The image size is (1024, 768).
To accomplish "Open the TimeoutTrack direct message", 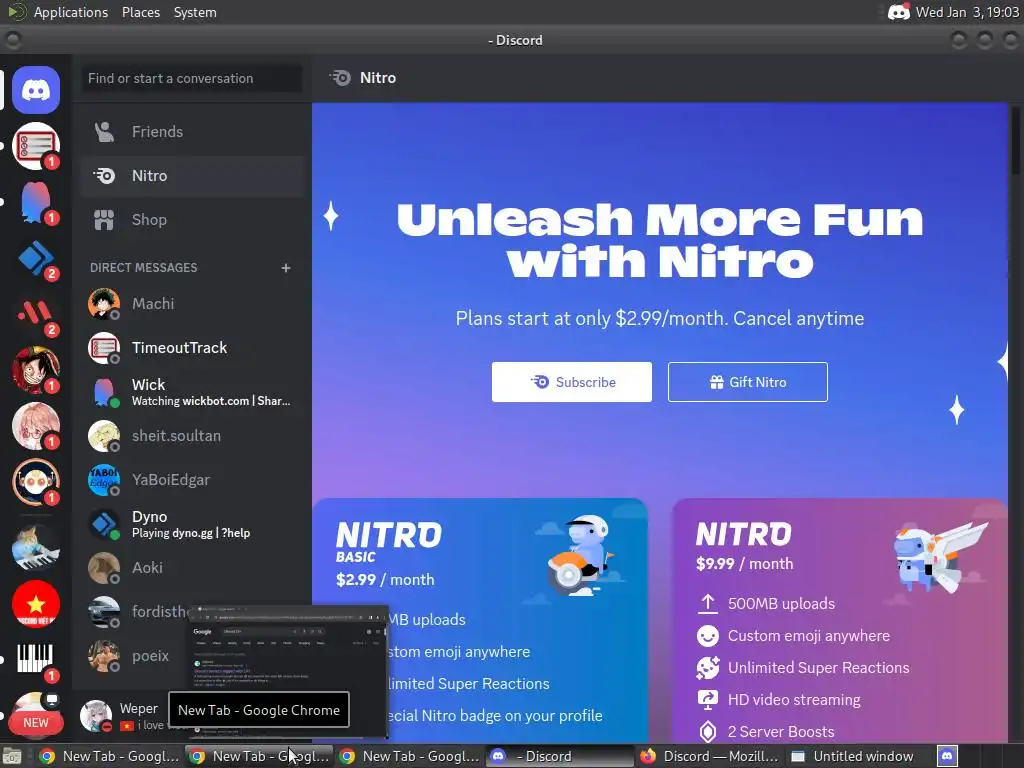I will pos(192,348).
